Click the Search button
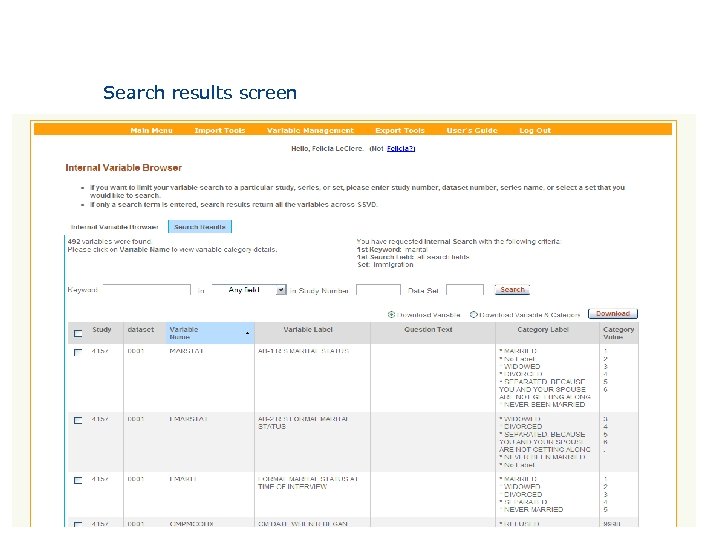This screenshot has height=540, width=720. click(x=512, y=290)
